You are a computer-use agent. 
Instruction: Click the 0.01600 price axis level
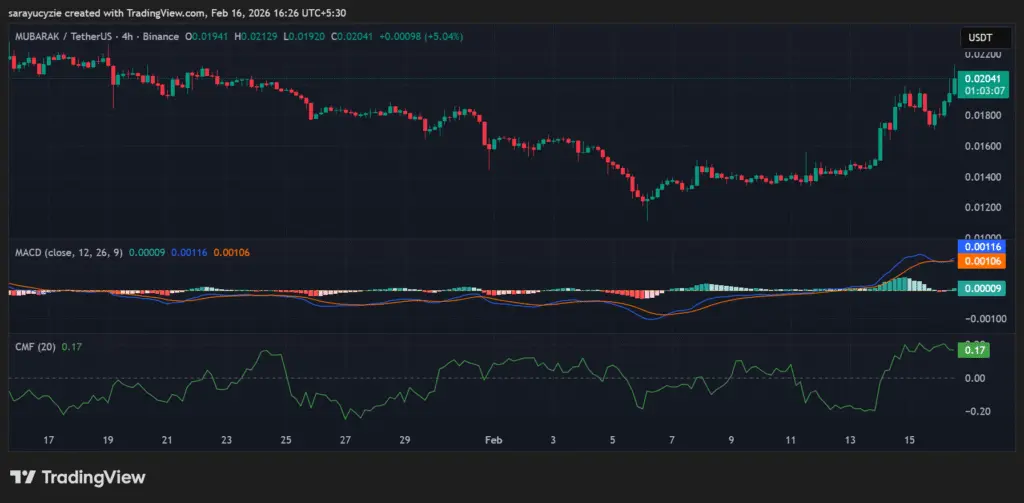point(982,146)
